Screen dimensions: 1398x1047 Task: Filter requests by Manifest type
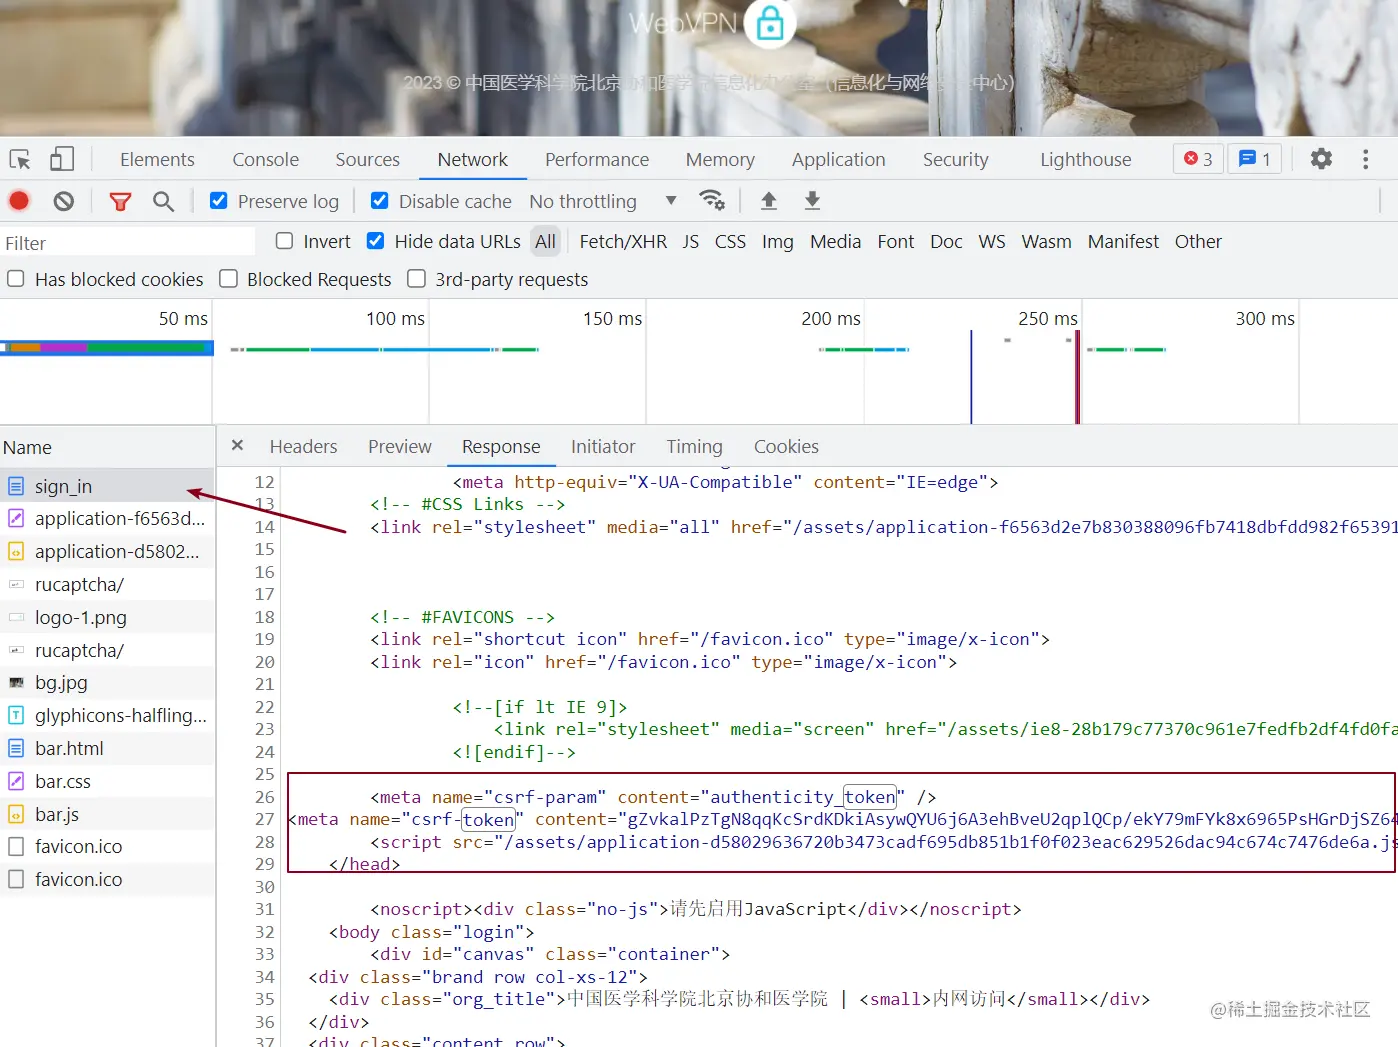(1123, 241)
